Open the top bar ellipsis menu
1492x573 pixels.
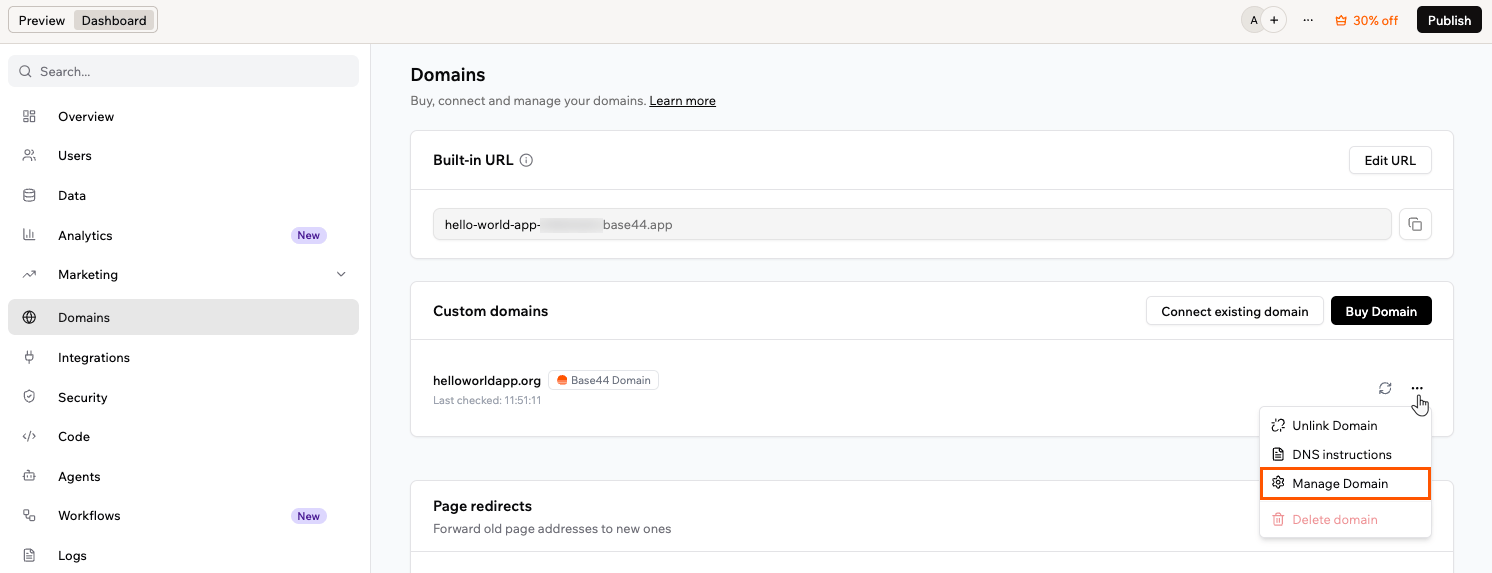click(x=1308, y=20)
